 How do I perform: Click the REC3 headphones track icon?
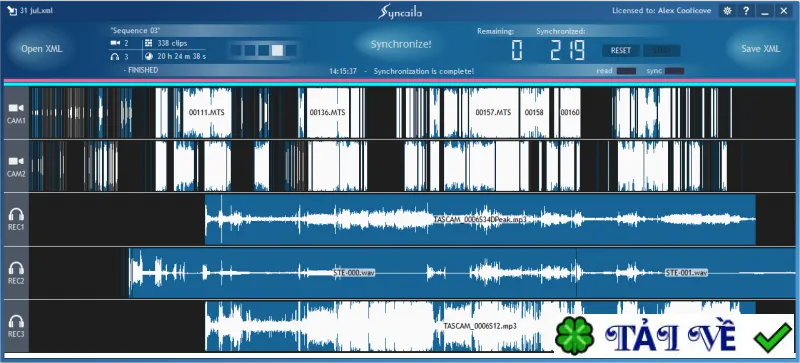point(16,321)
